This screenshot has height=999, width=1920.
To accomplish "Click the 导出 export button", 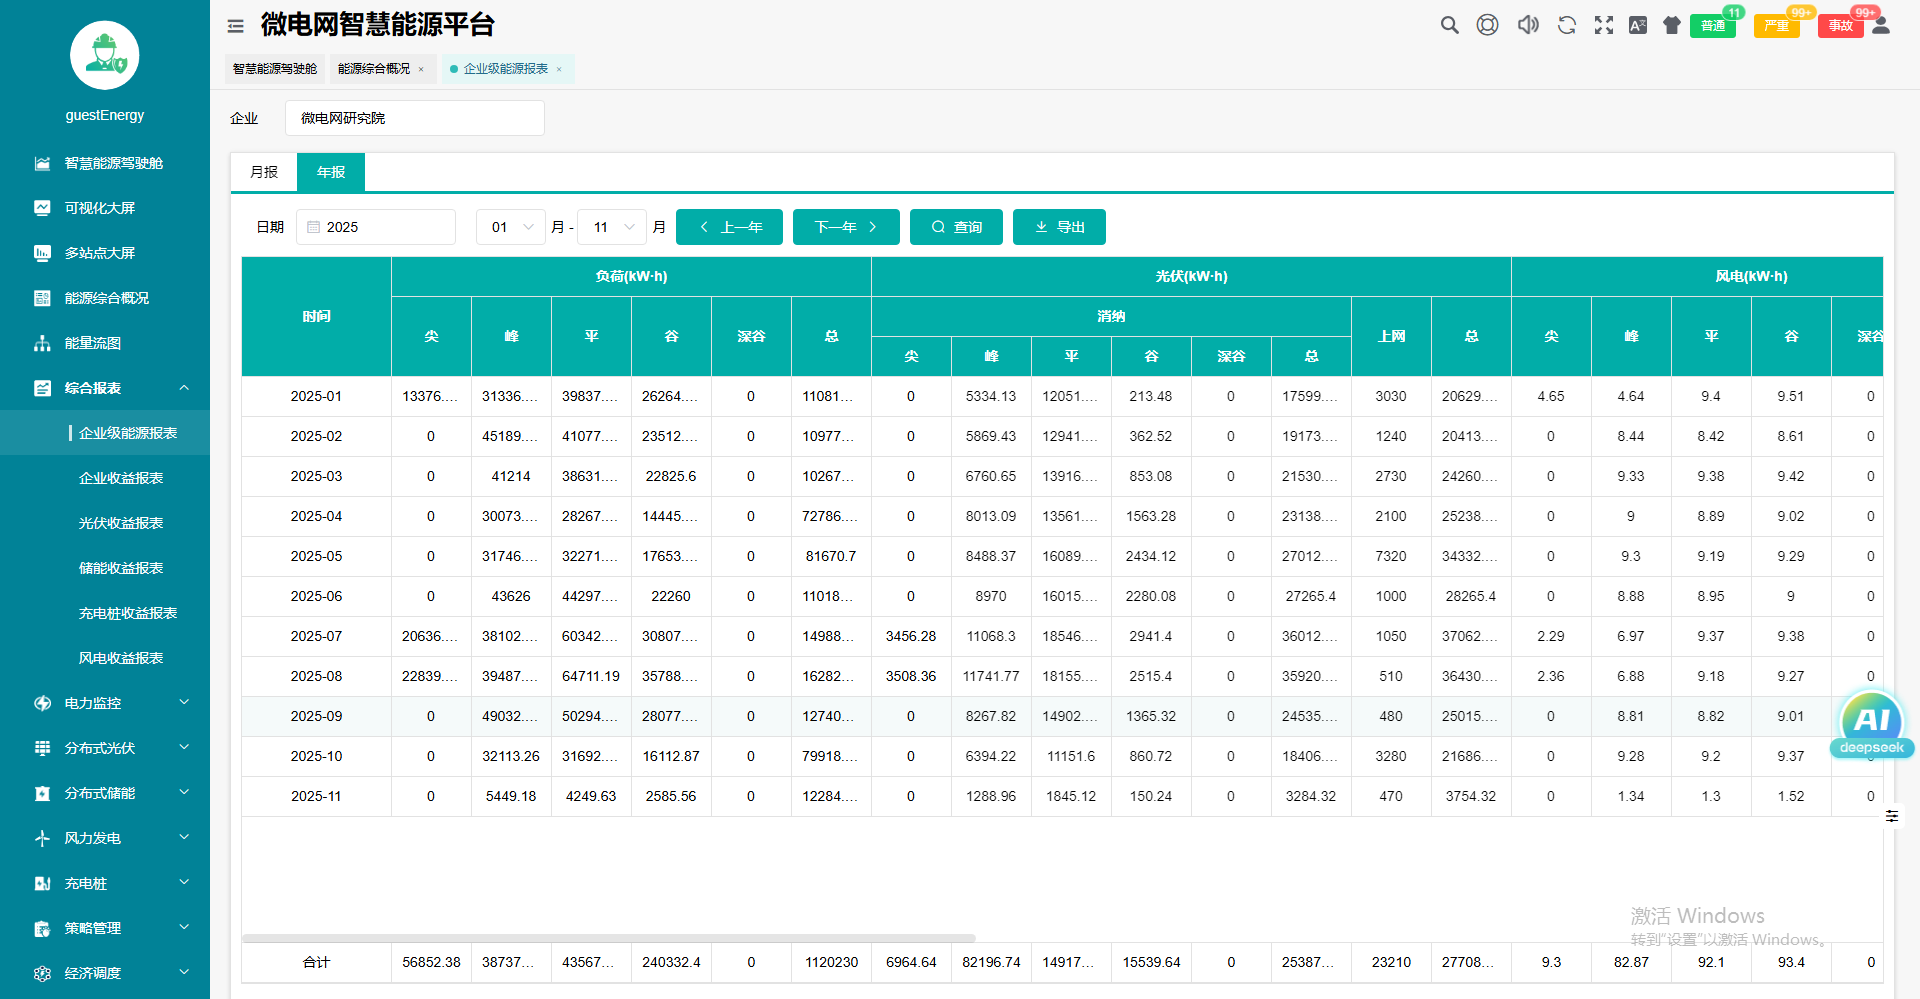I will pyautogui.click(x=1059, y=227).
